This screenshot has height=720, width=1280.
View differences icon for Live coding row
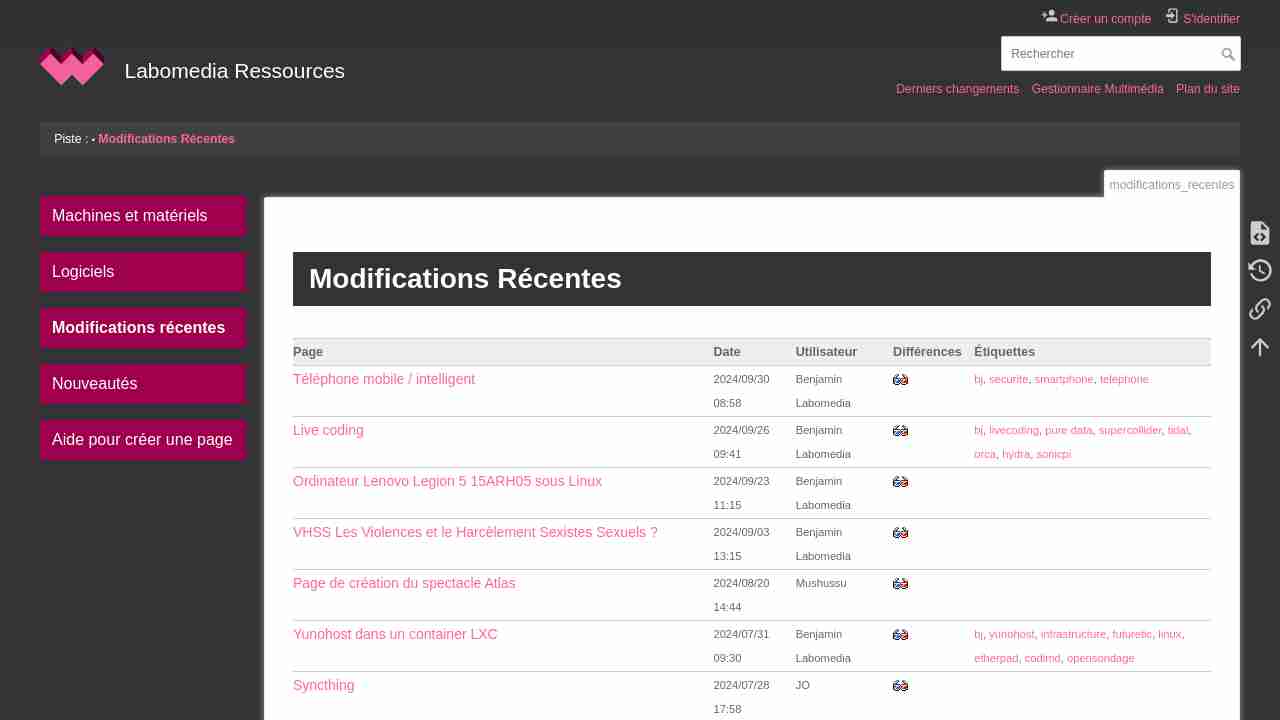coord(900,431)
